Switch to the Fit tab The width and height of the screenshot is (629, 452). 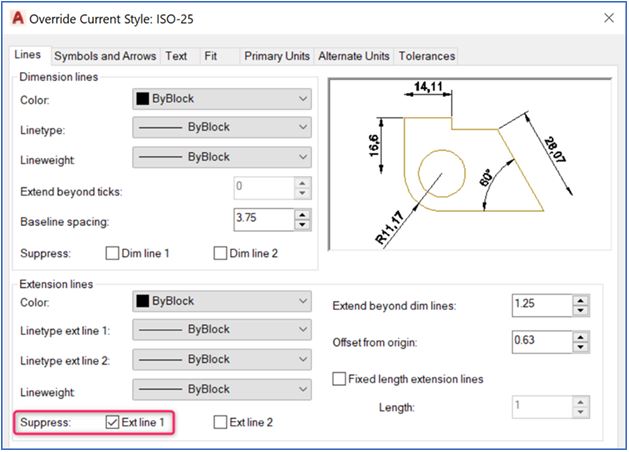(x=211, y=56)
